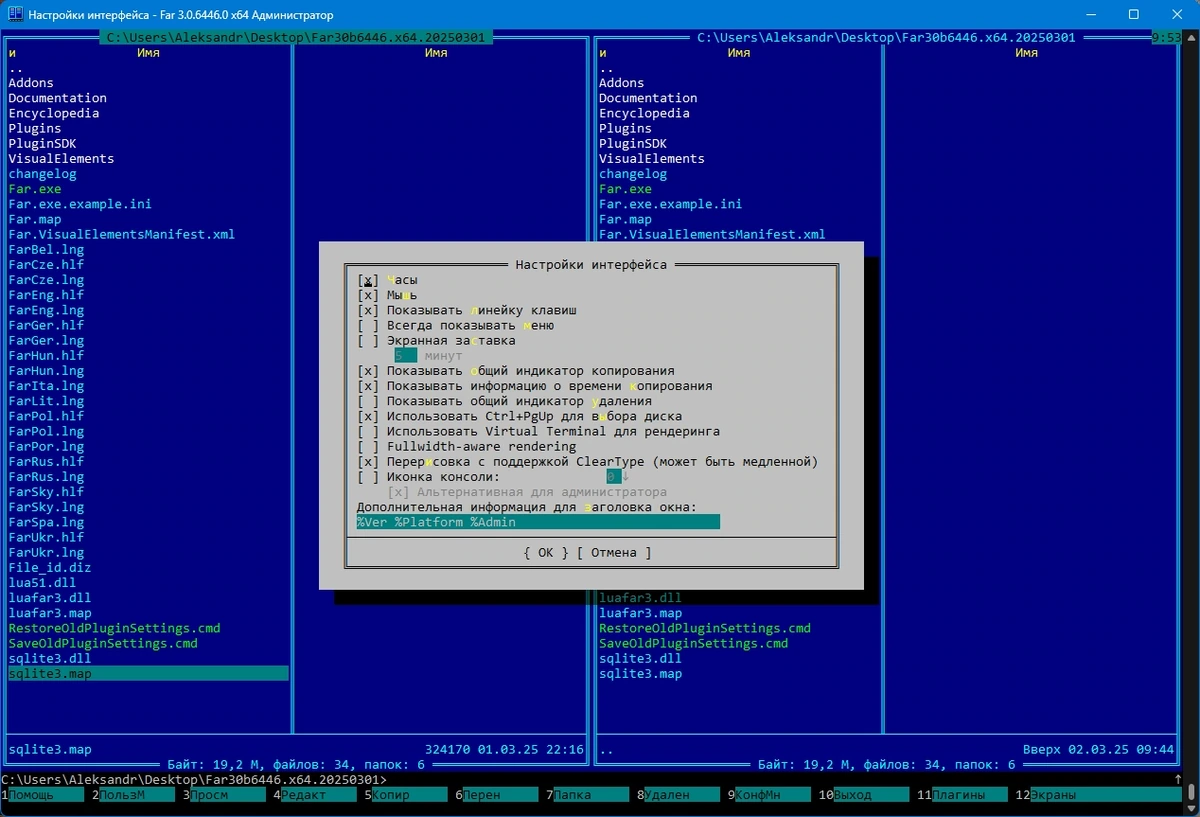Select Far.exe in right panel

(x=625, y=189)
